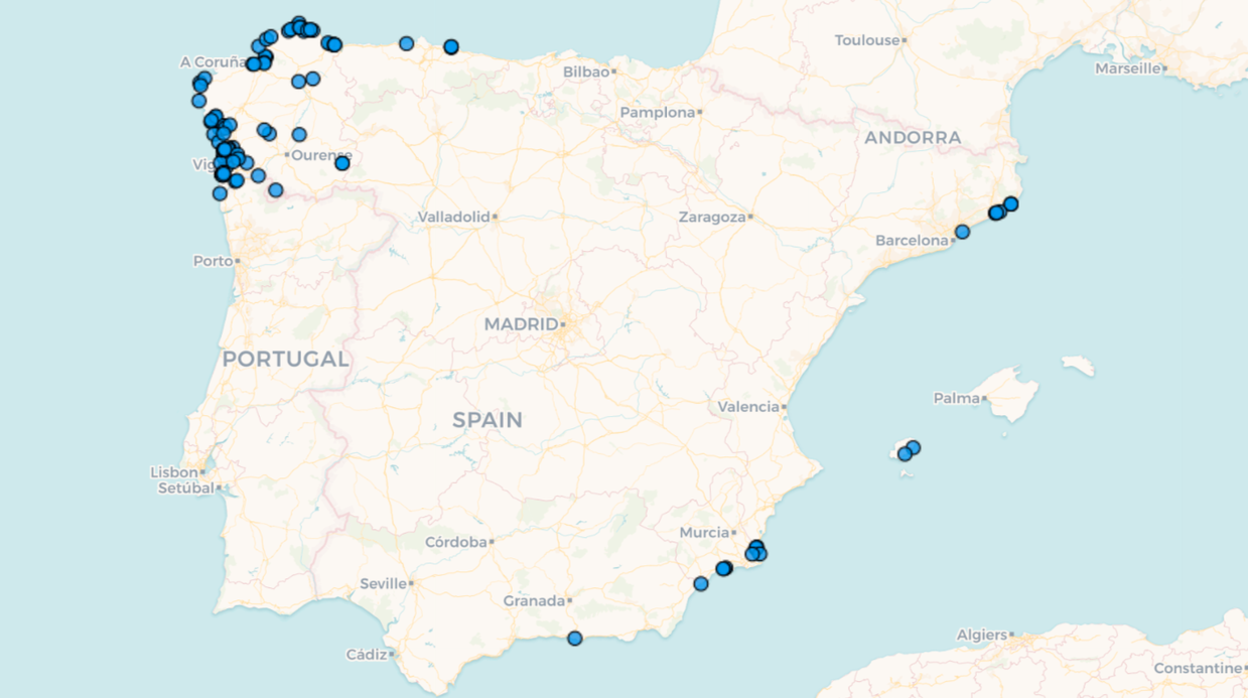Click the isolated marker east of Ourense

point(342,163)
